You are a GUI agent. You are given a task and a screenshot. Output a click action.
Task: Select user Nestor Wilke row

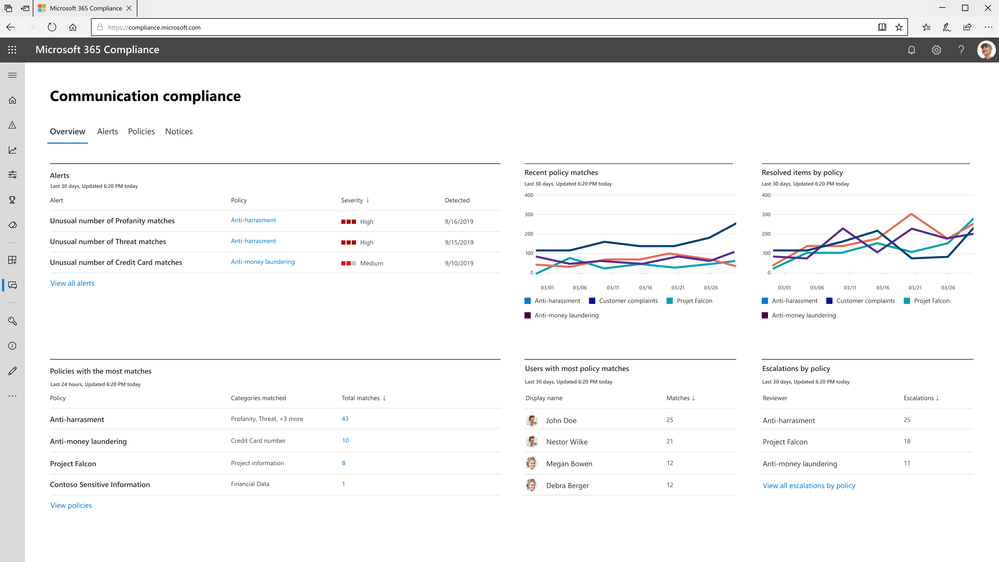630,442
